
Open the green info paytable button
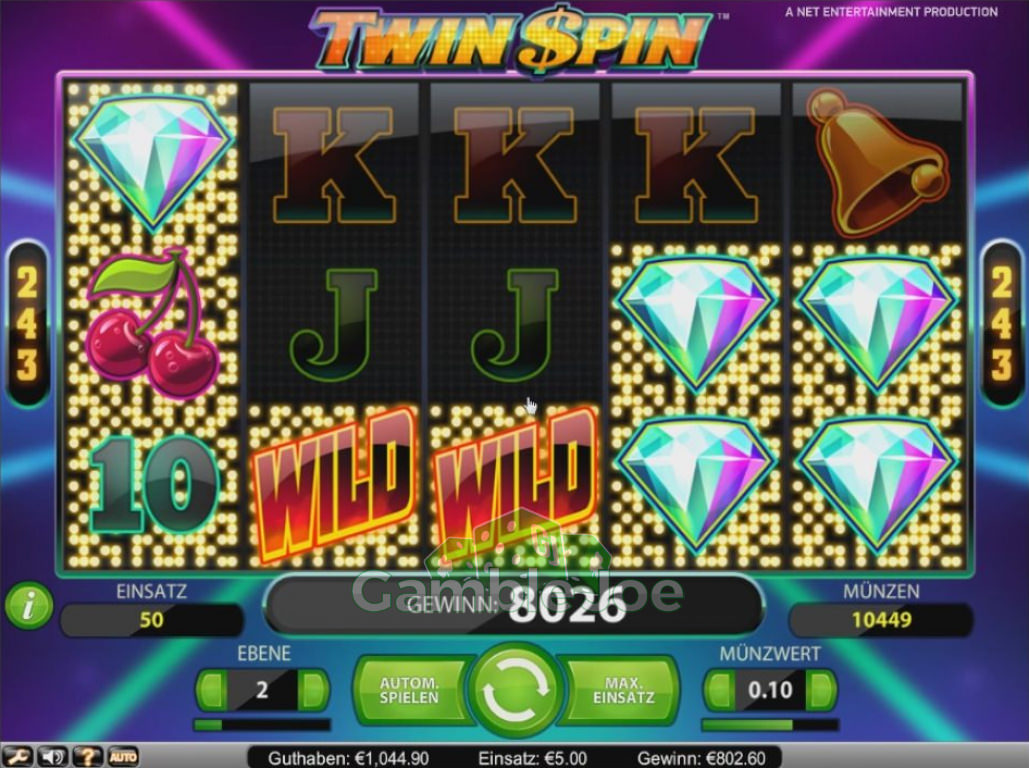[x=29, y=605]
